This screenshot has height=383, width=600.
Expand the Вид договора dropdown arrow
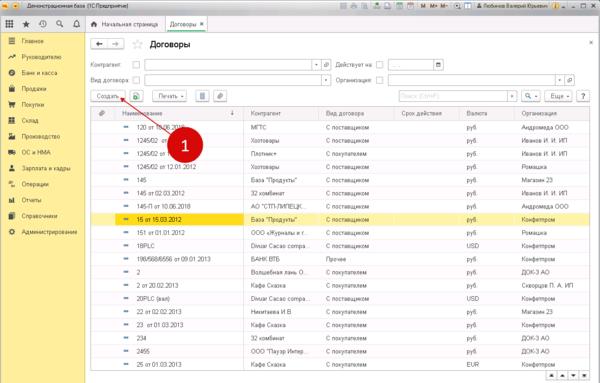click(x=326, y=80)
